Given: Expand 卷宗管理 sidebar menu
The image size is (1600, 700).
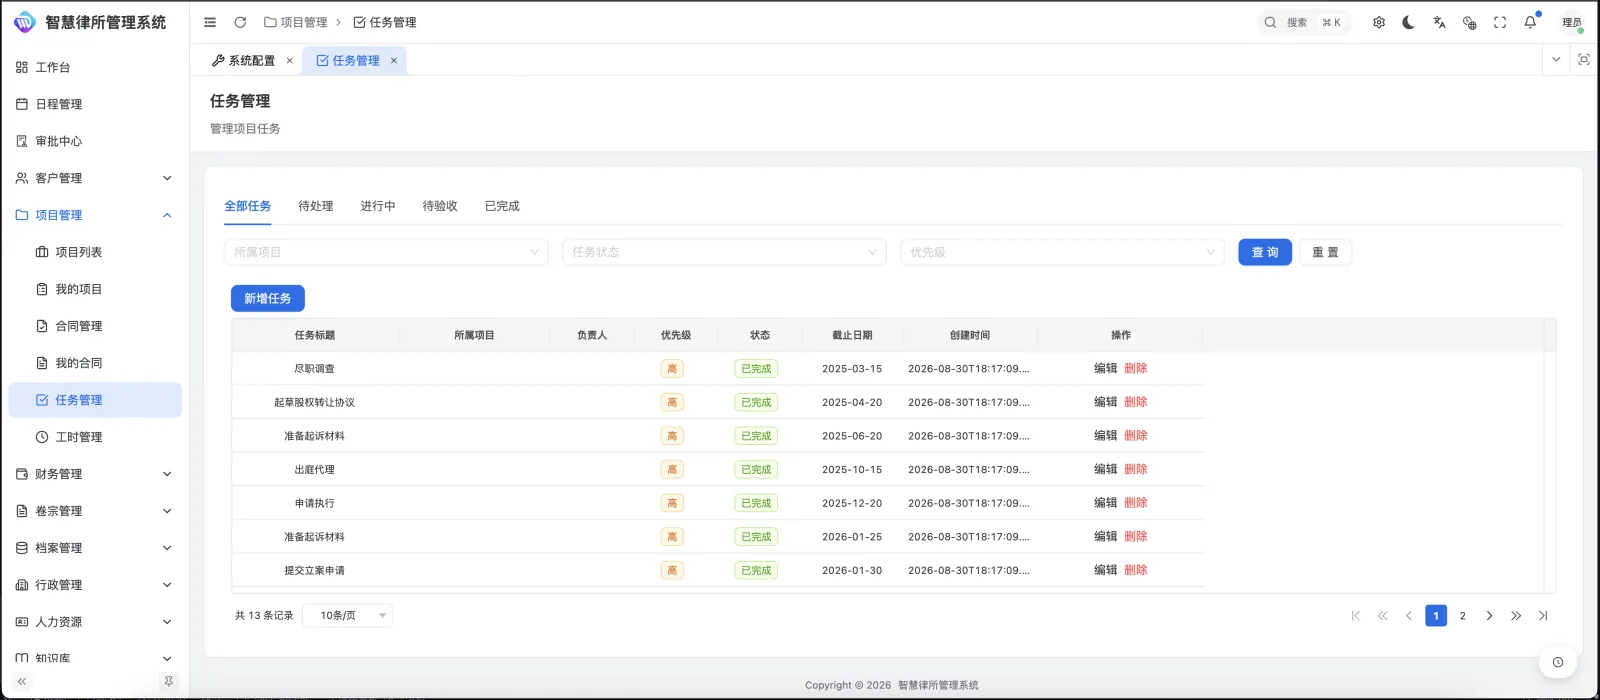Looking at the screenshot, I should 95,511.
